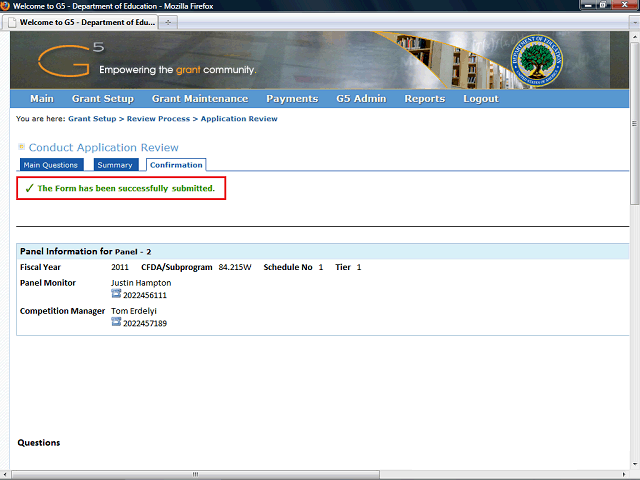Open the Reports menu
The height and width of the screenshot is (480, 640).
click(x=425, y=99)
